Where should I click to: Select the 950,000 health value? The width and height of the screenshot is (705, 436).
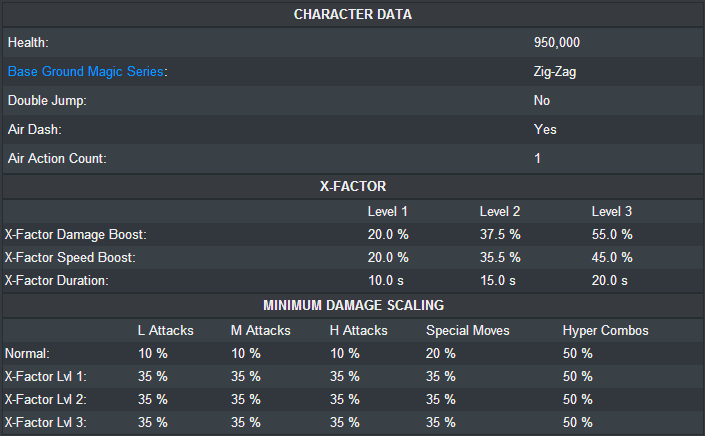[557, 43]
